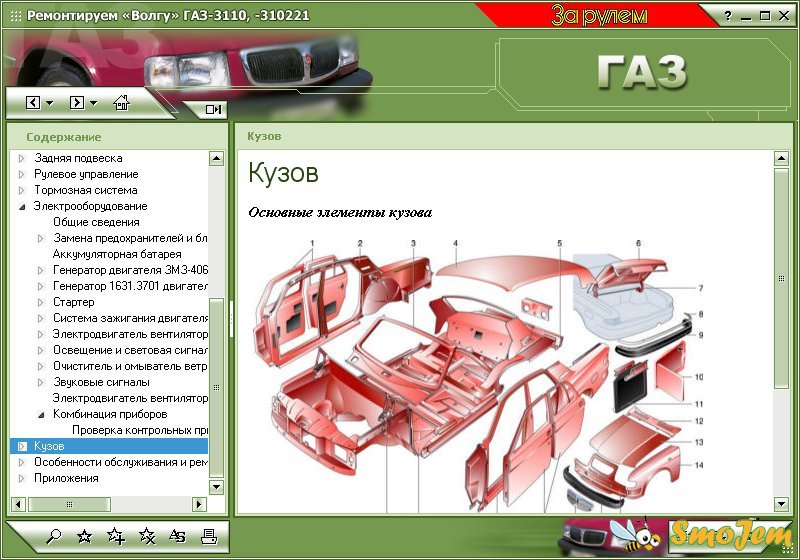Screen dimensions: 800x560
Task: Click the body elements exploded diagram
Action: (479, 376)
